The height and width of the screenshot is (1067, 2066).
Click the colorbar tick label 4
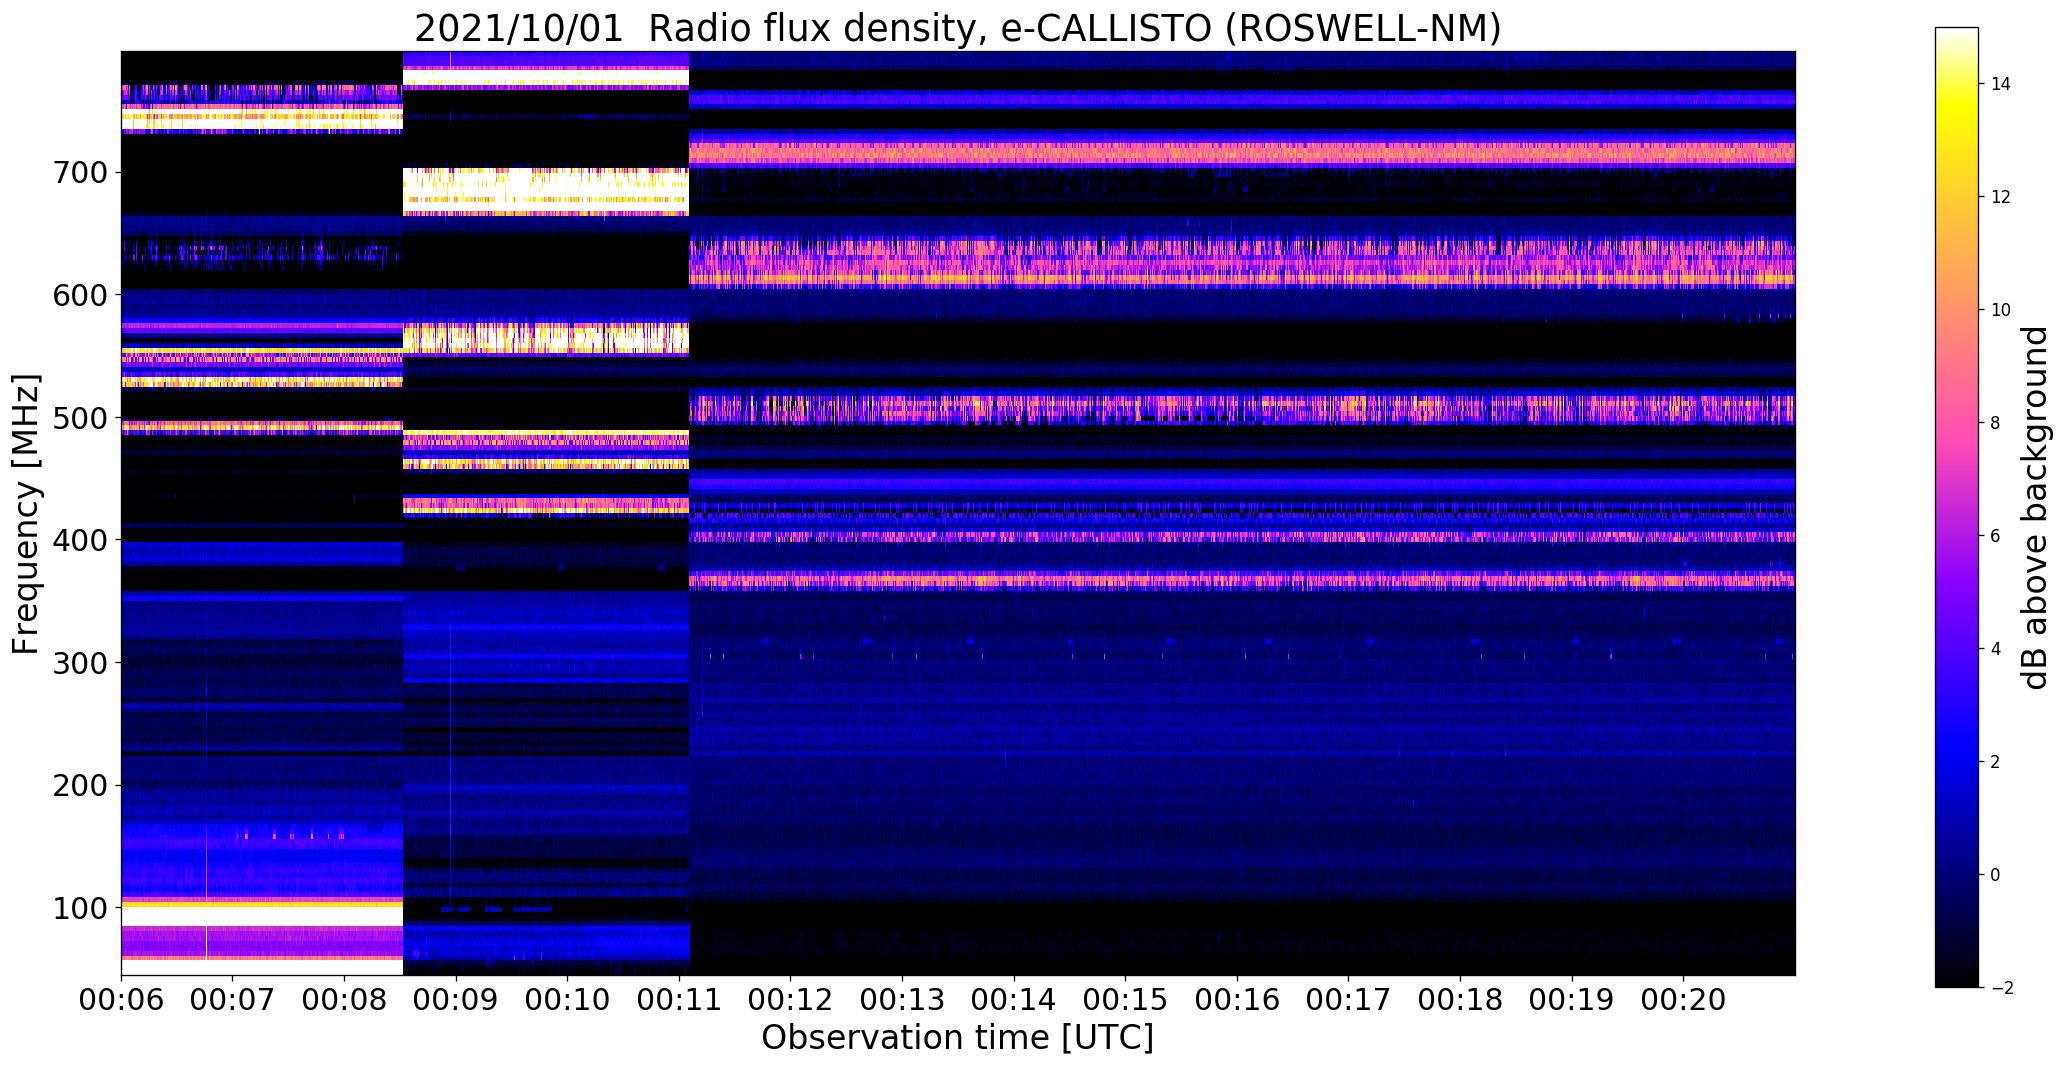1996,649
